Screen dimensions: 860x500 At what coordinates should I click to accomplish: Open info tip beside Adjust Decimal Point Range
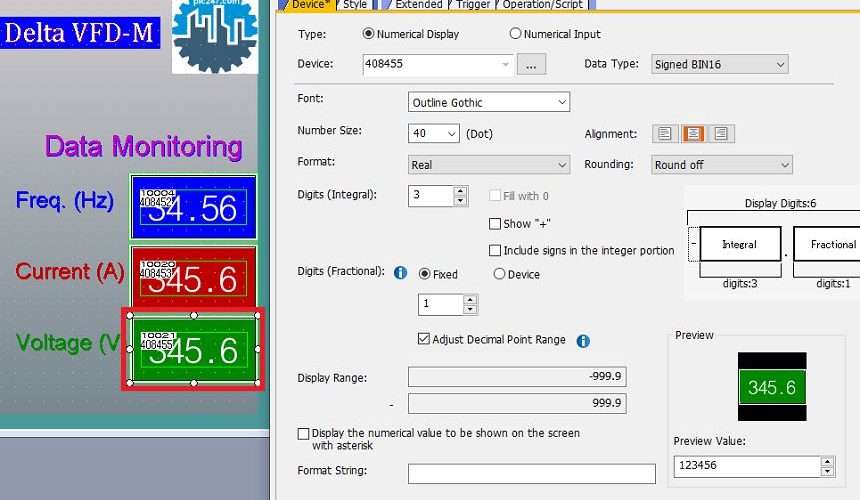click(x=582, y=341)
